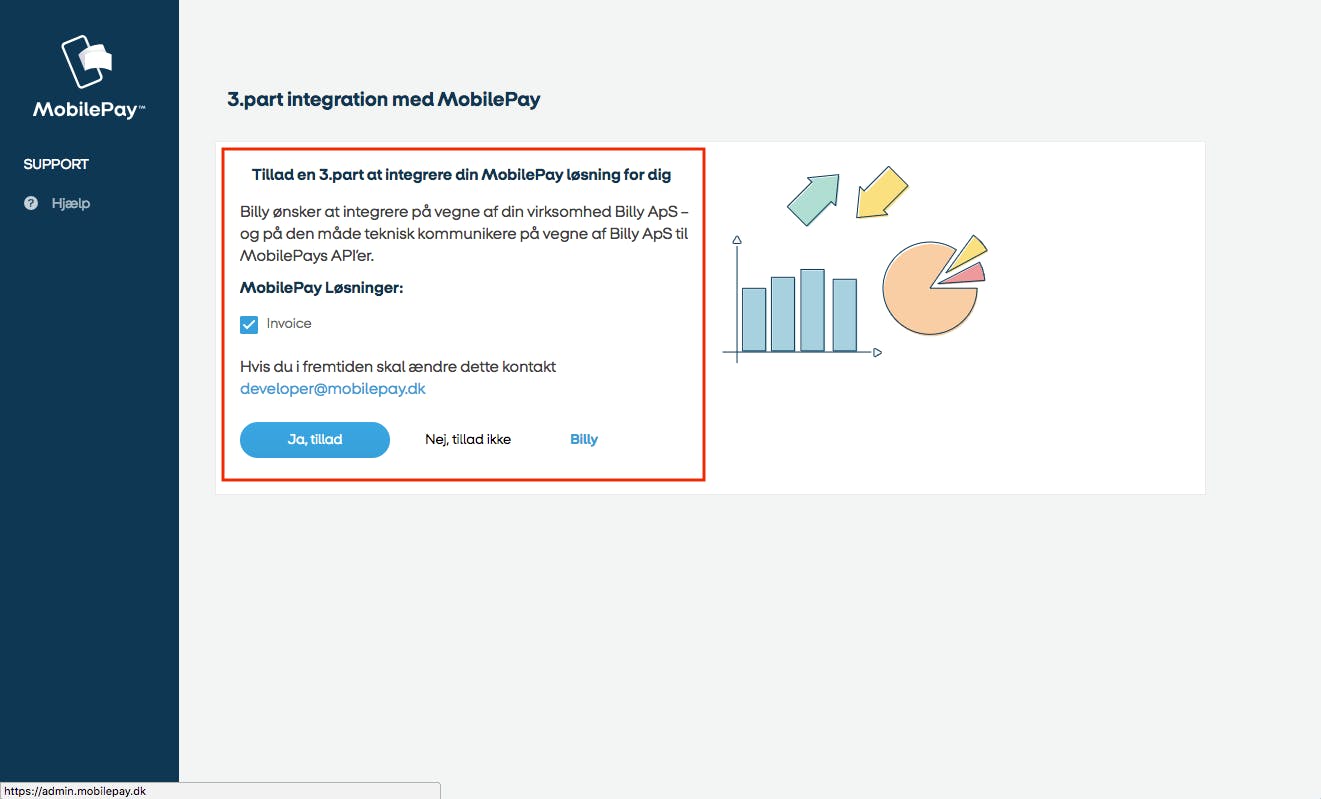The height and width of the screenshot is (799, 1321).
Task: Click the developer@mobilepay.dk email link
Action: click(x=333, y=389)
